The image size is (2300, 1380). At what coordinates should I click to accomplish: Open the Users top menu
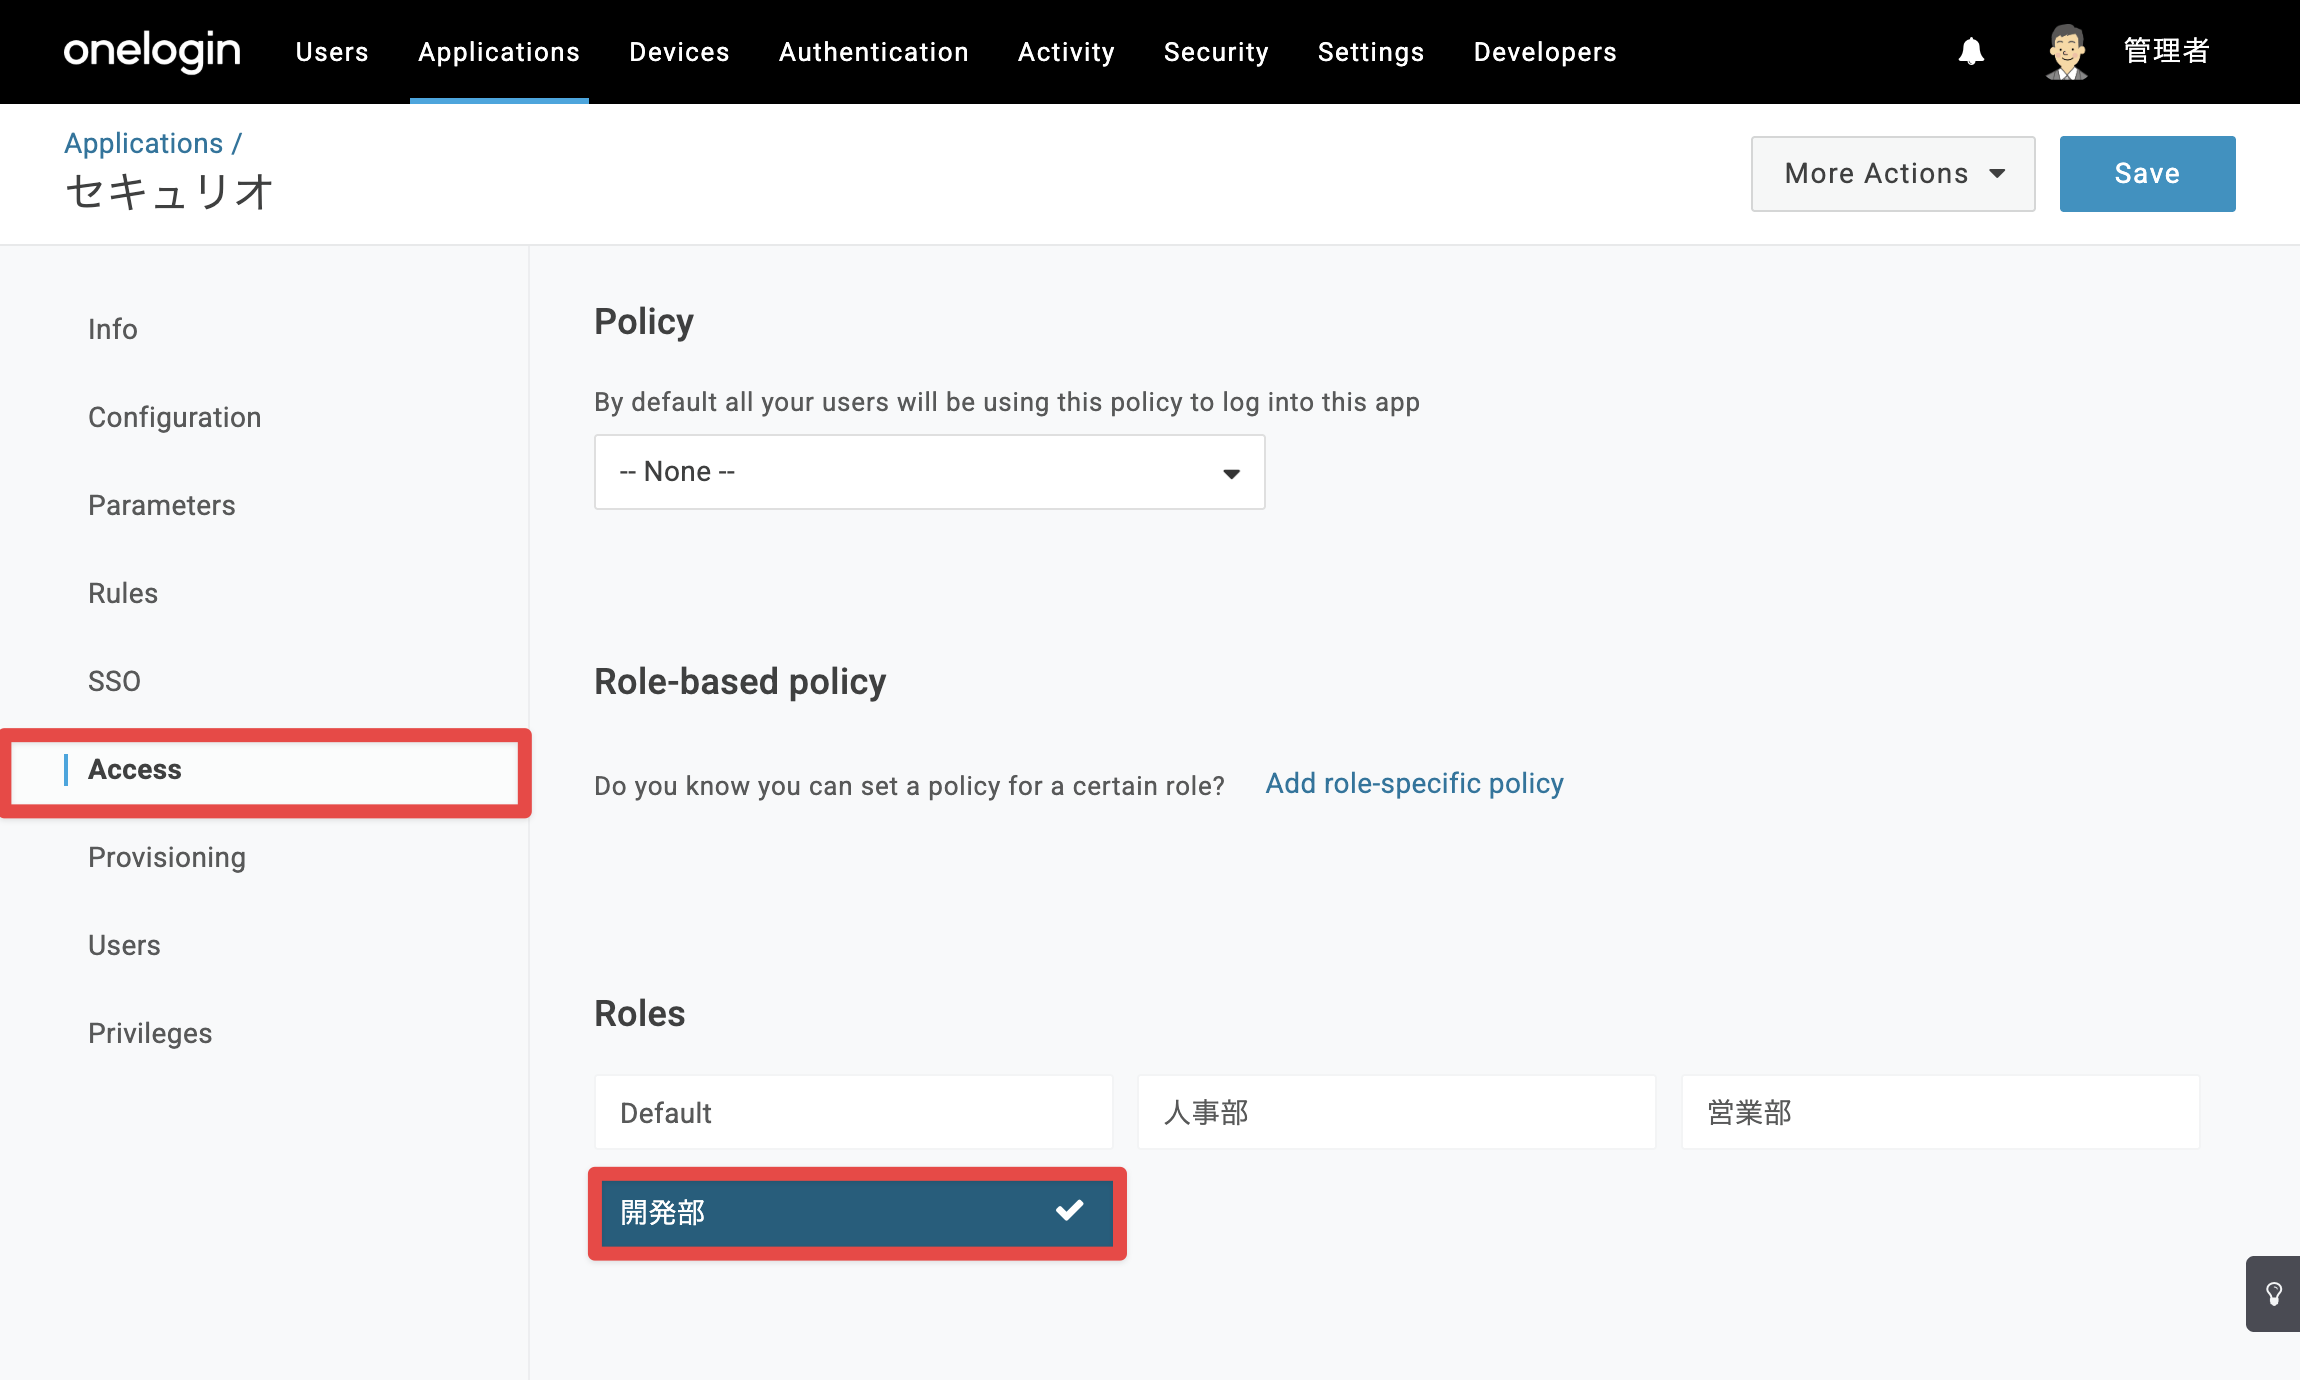(332, 52)
